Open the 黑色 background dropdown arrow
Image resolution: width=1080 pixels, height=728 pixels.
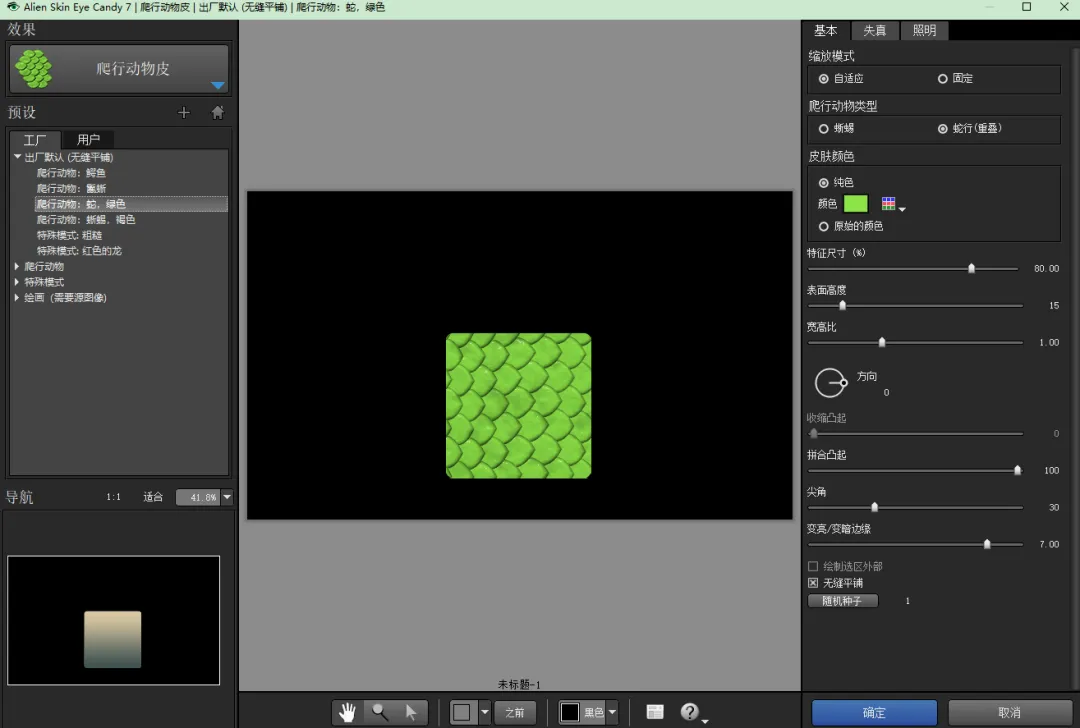pyautogui.click(x=612, y=712)
